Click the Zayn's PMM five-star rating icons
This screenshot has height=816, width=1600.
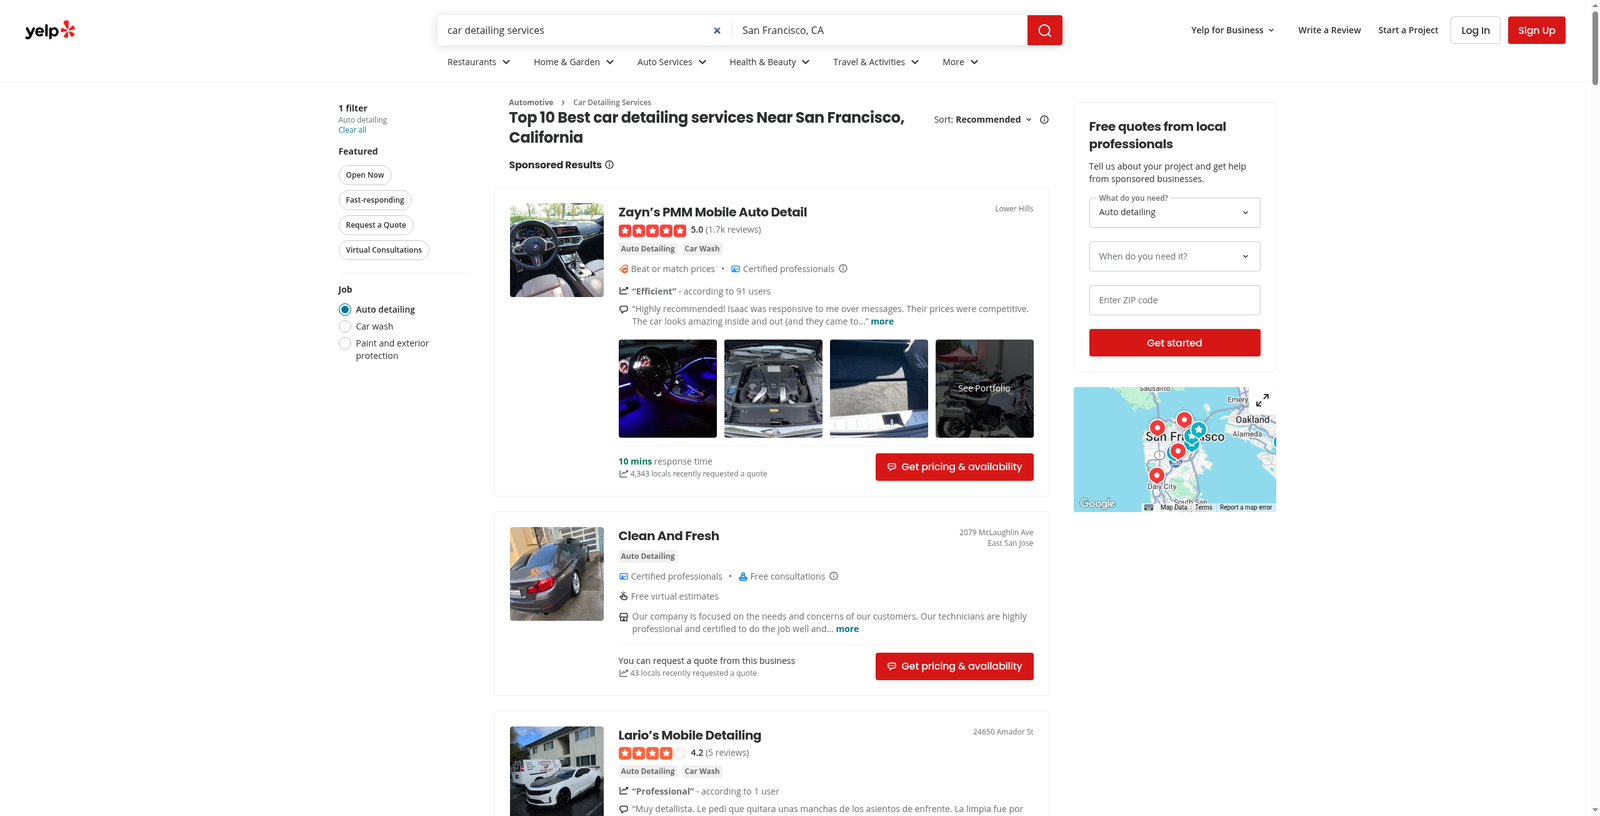click(x=652, y=230)
